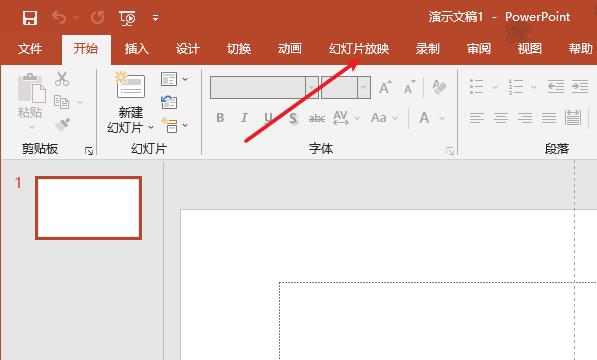Toggle text Shadow formatting
Screen dimensions: 597x360
point(292,118)
